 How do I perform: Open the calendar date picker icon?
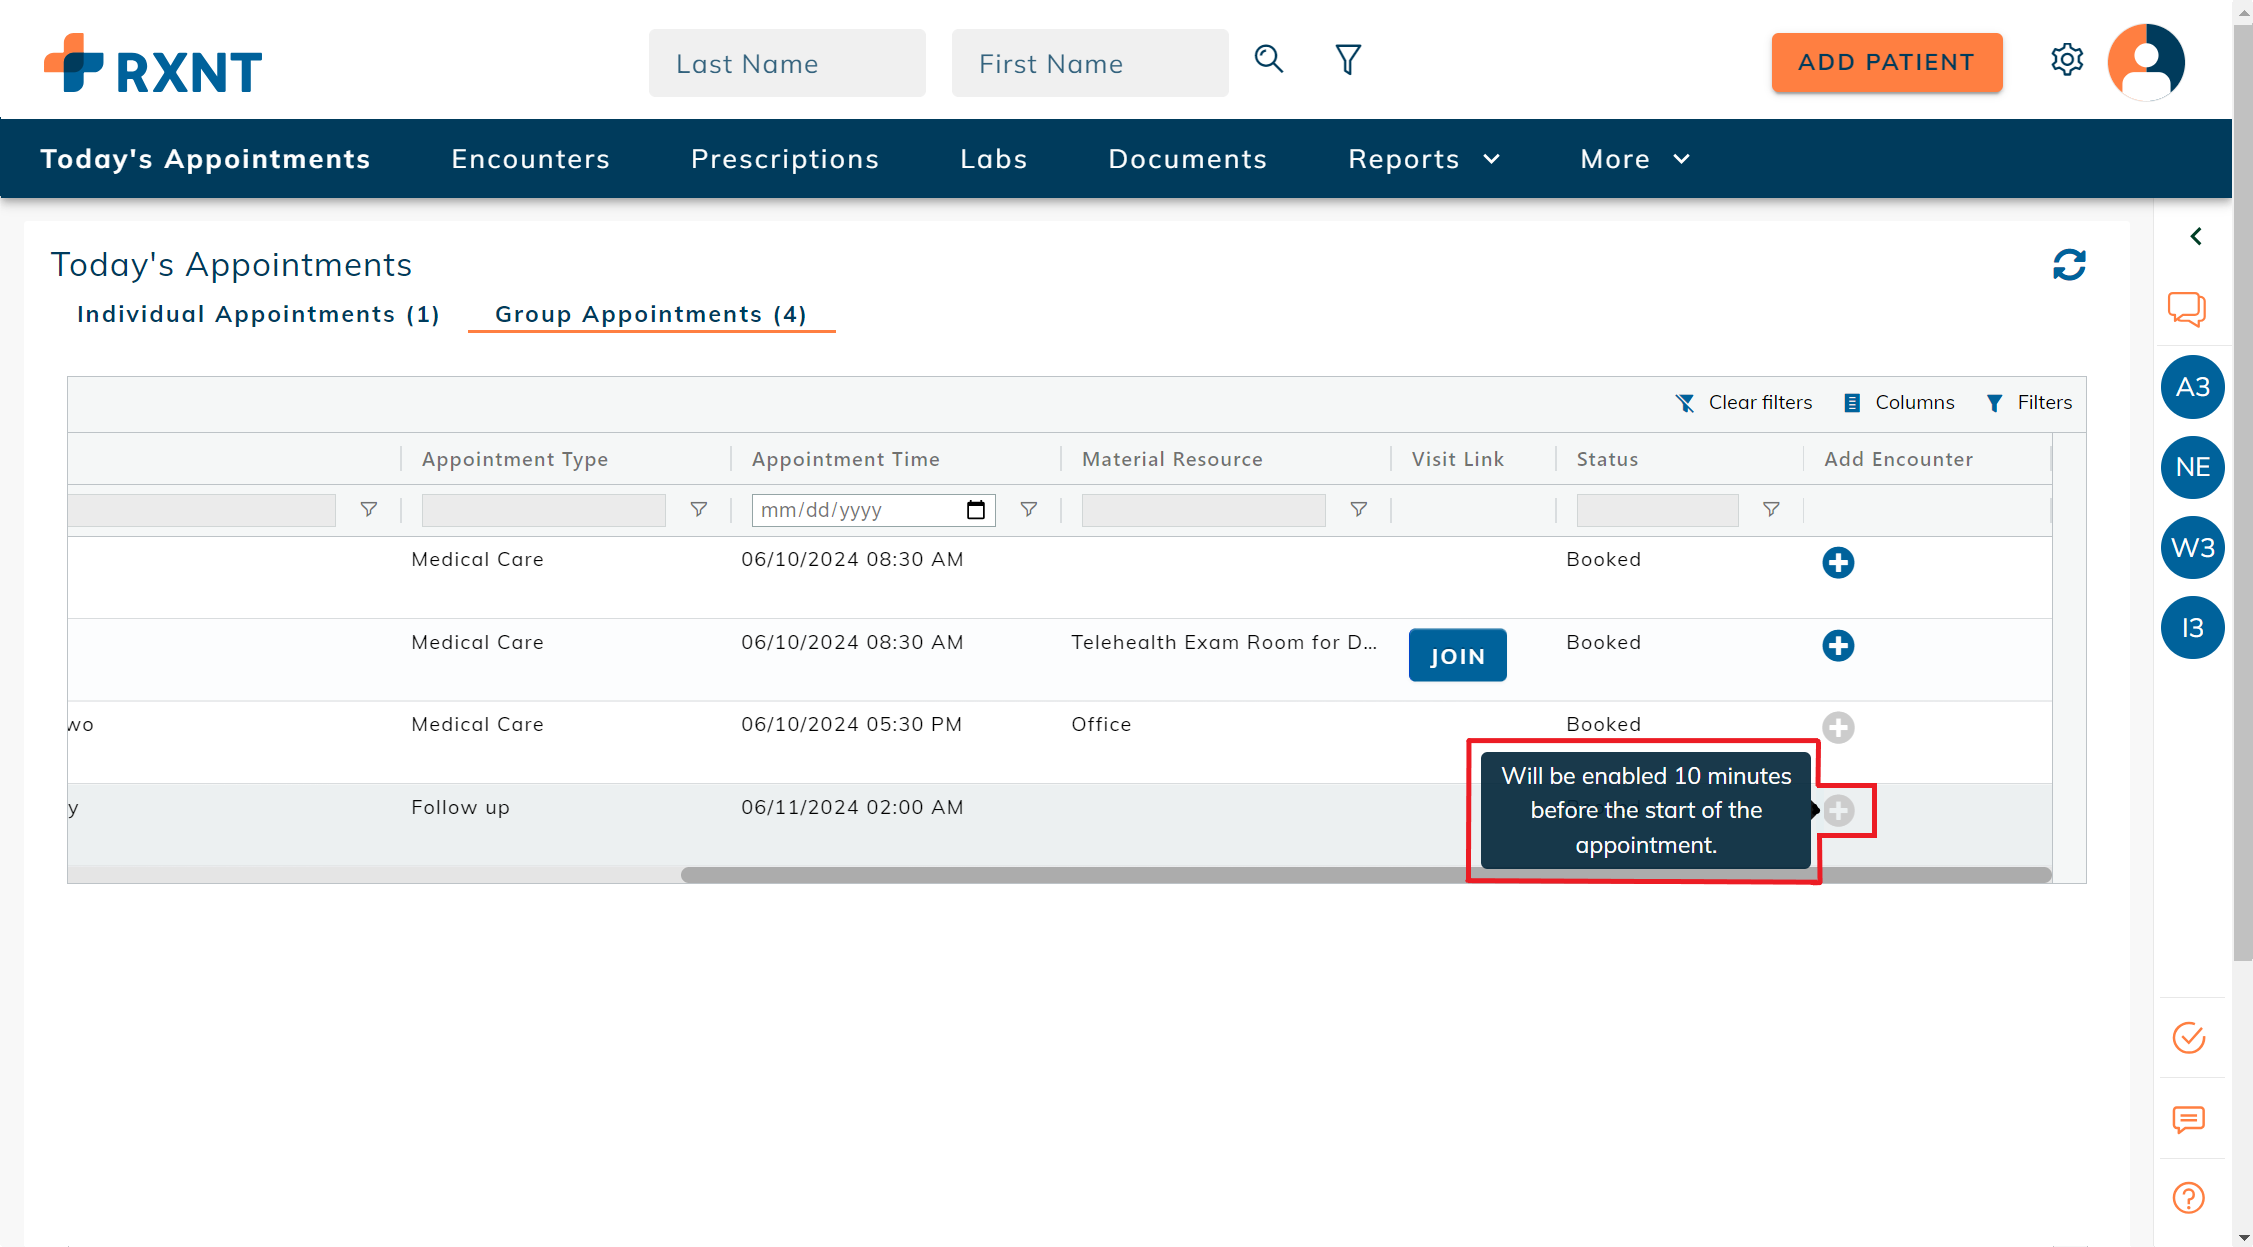(976, 510)
